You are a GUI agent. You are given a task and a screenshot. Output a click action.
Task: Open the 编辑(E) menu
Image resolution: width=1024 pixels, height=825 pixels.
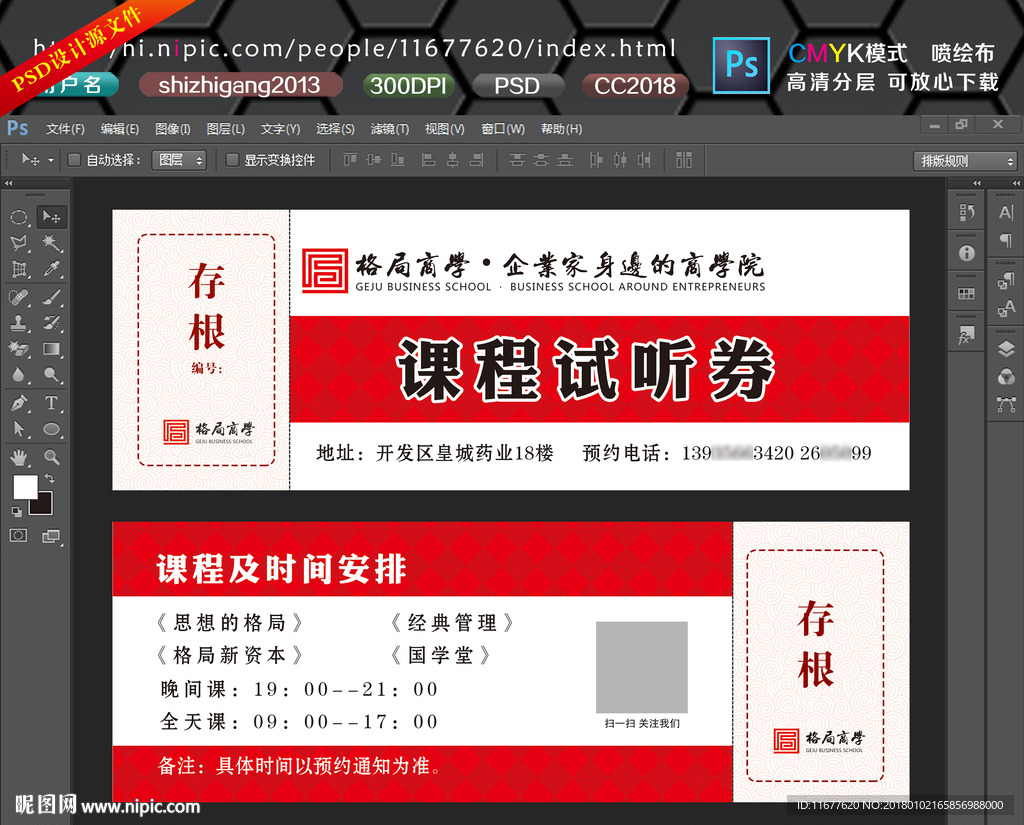pyautogui.click(x=120, y=129)
